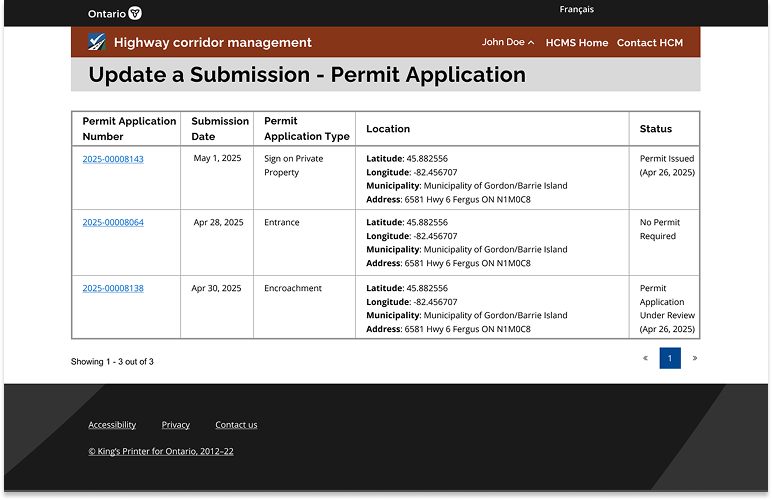This screenshot has height=500, width=772.
Task: Switch language to Français
Action: [x=577, y=9]
